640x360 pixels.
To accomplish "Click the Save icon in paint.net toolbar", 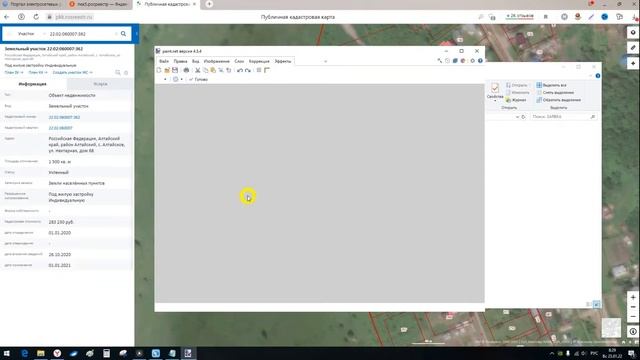I will 175,70.
